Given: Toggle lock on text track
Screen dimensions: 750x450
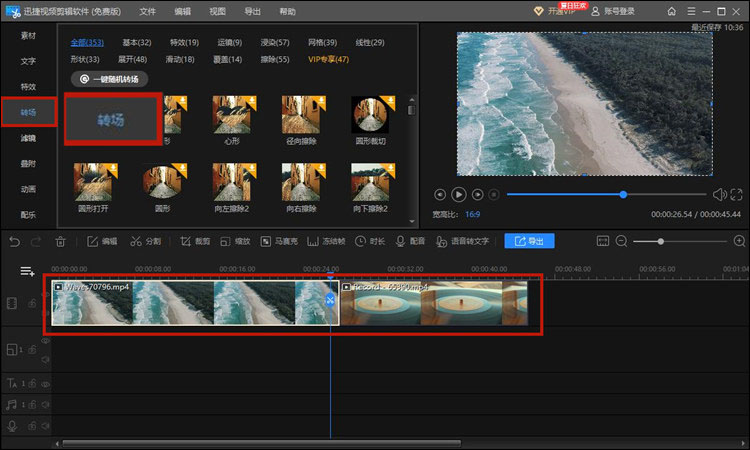Looking at the screenshot, I should point(32,384).
